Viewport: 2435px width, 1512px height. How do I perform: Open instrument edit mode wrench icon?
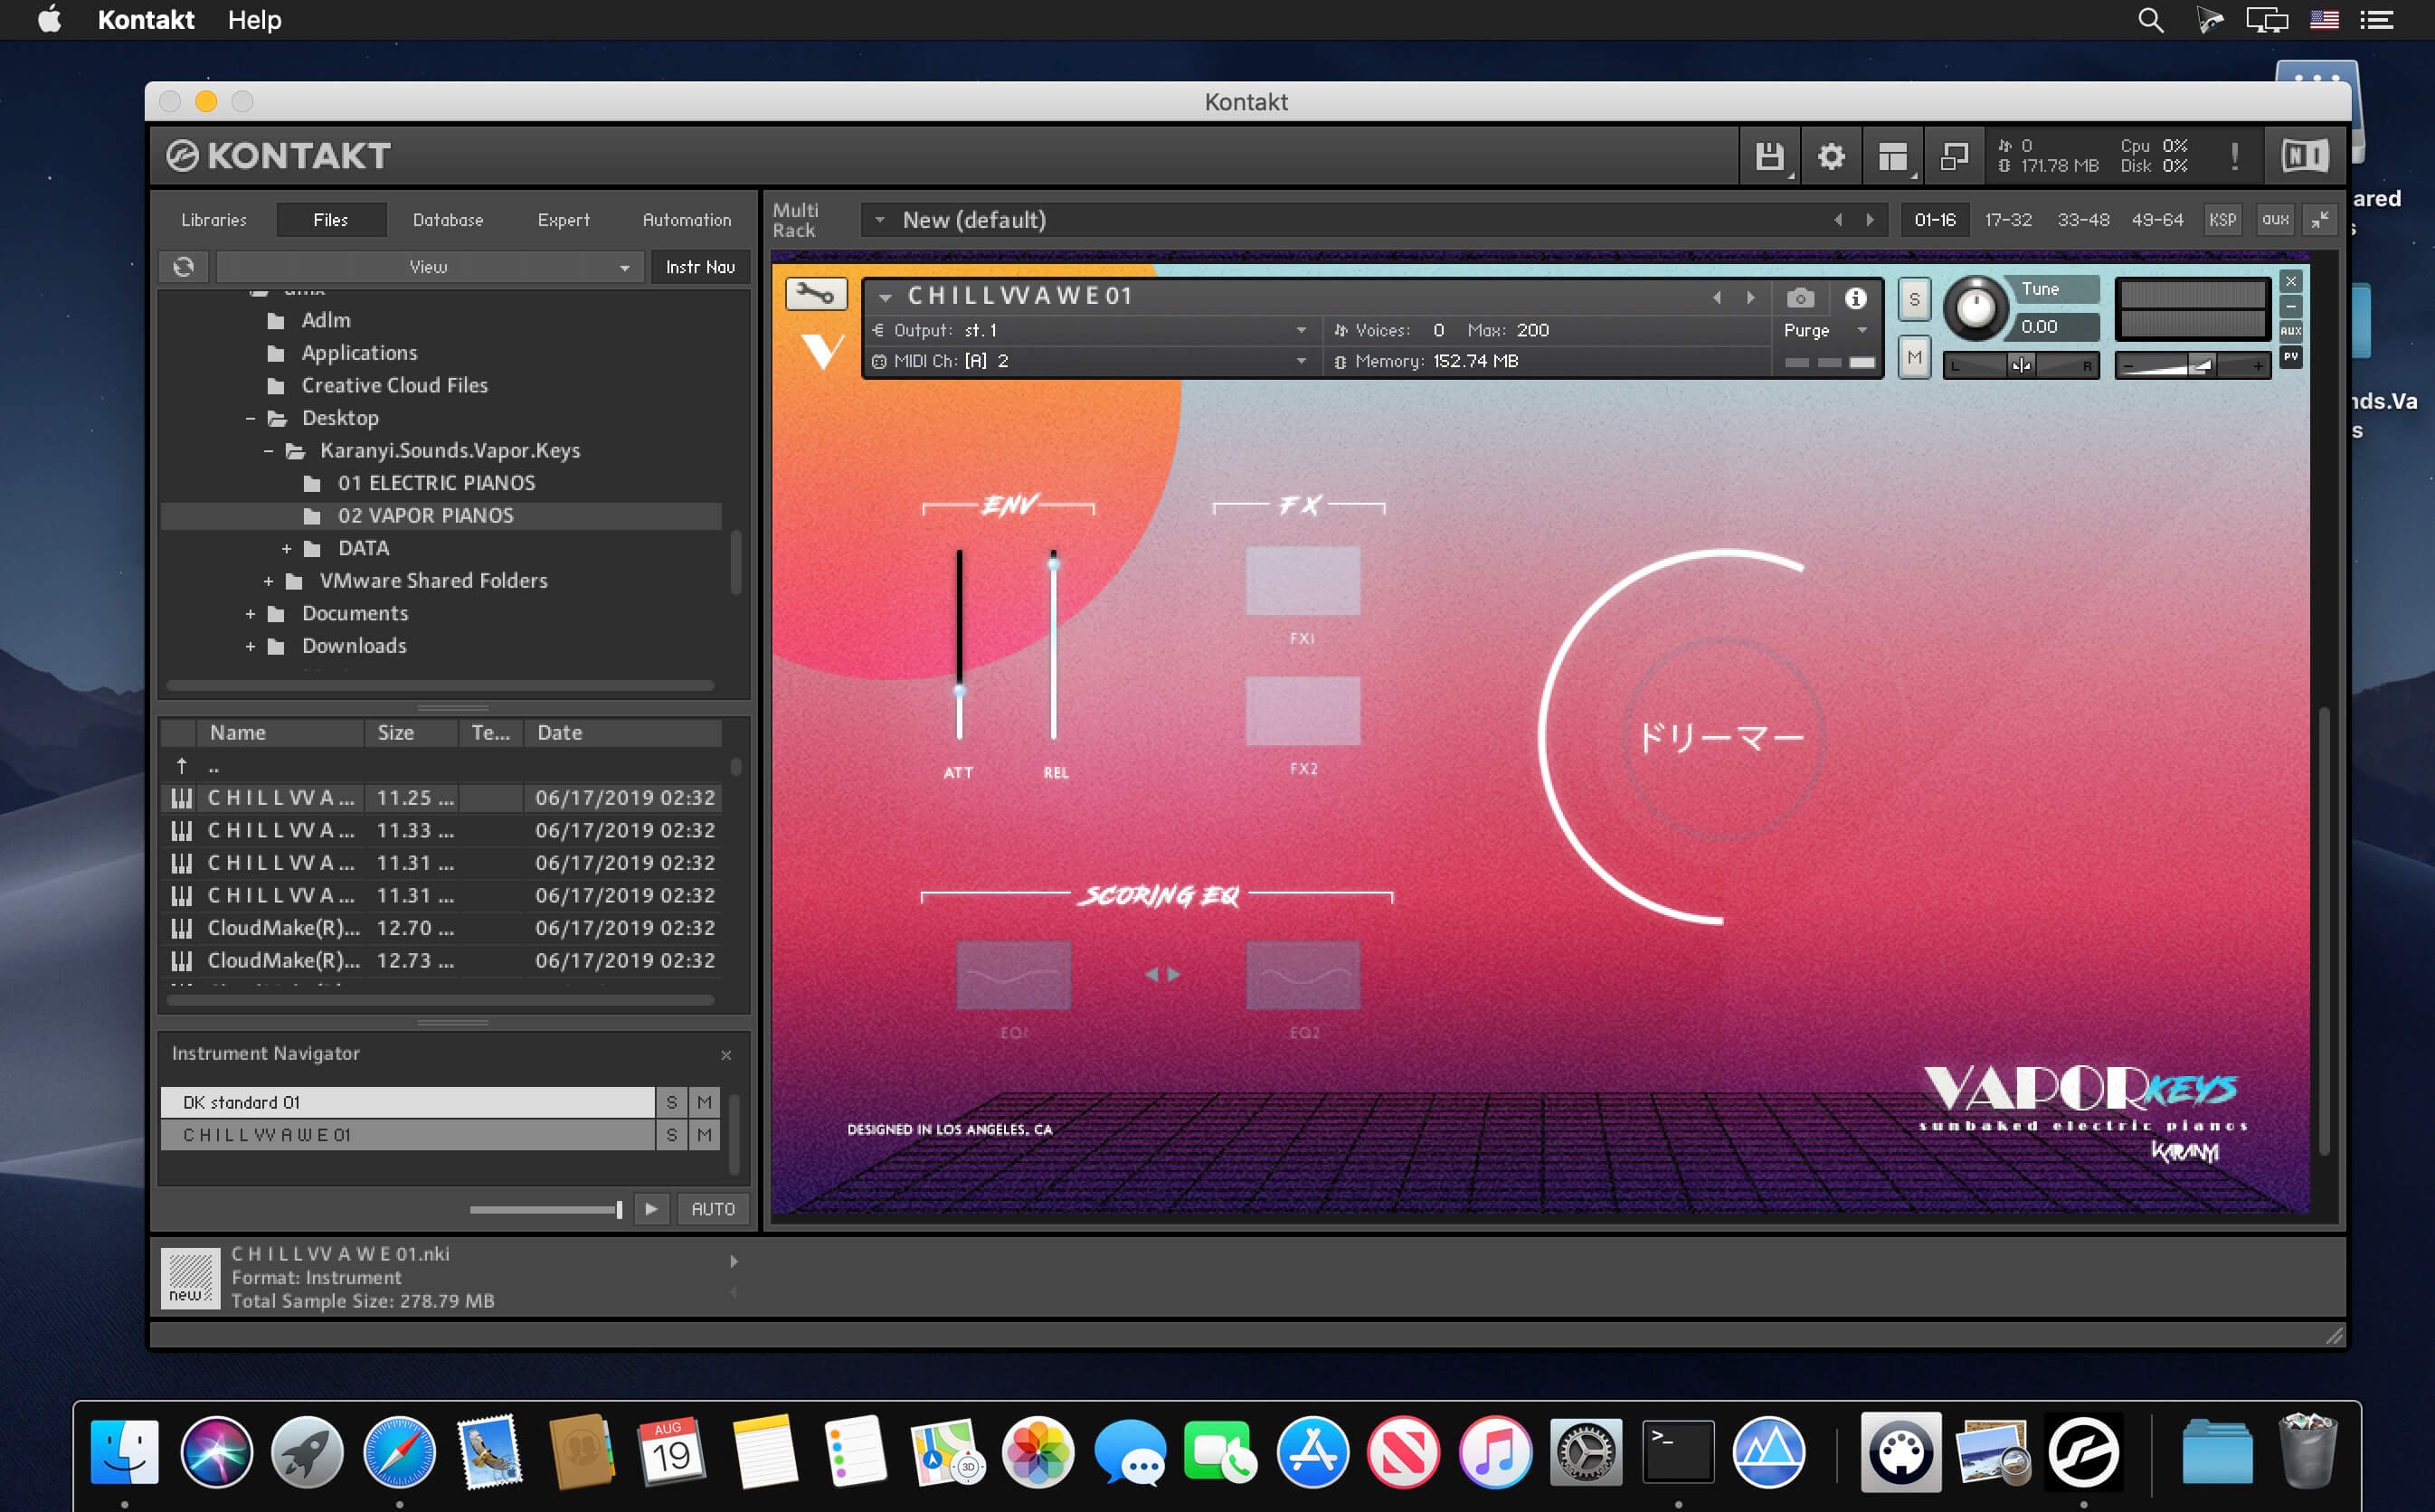pos(815,293)
